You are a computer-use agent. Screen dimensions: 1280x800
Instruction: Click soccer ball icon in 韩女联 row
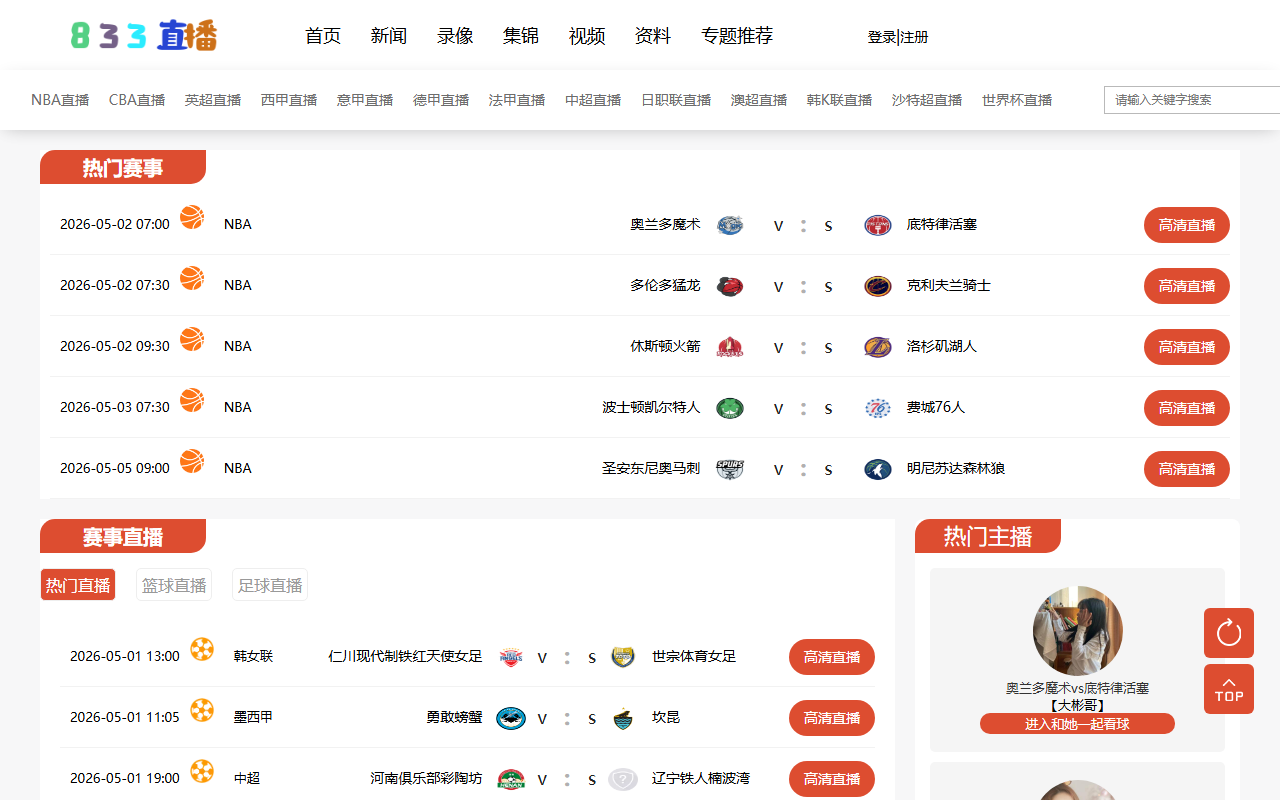[x=202, y=649]
